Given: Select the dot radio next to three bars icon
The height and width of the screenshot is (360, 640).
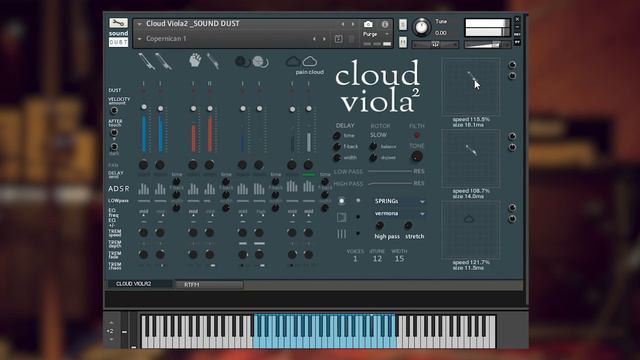Looking at the screenshot, I should point(358,233).
